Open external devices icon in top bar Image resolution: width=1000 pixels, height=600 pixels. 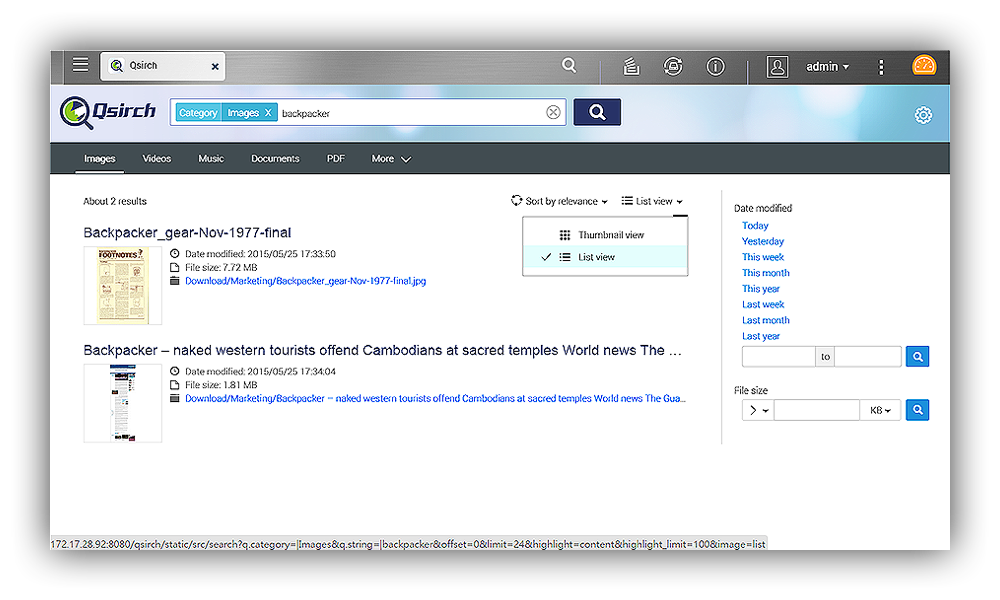coord(673,66)
